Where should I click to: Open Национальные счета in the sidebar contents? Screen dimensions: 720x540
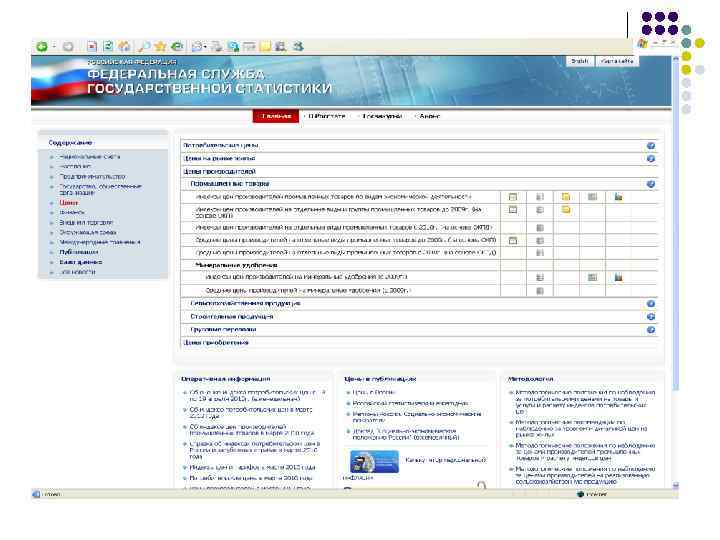point(90,157)
